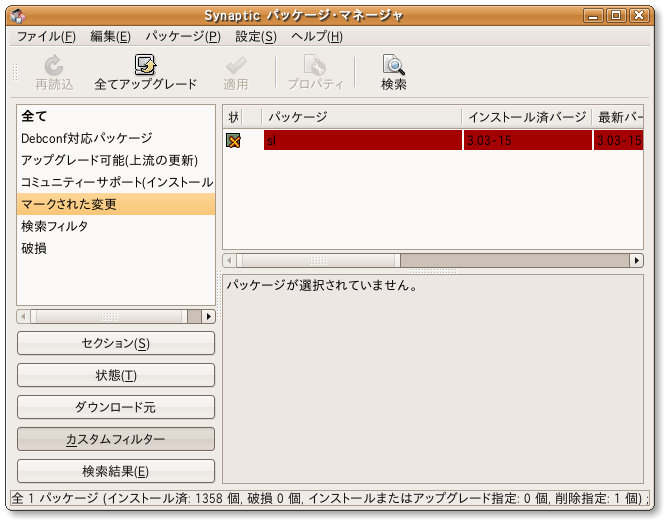Open the パッケージ(P) menu
The height and width of the screenshot is (520, 664).
183,36
